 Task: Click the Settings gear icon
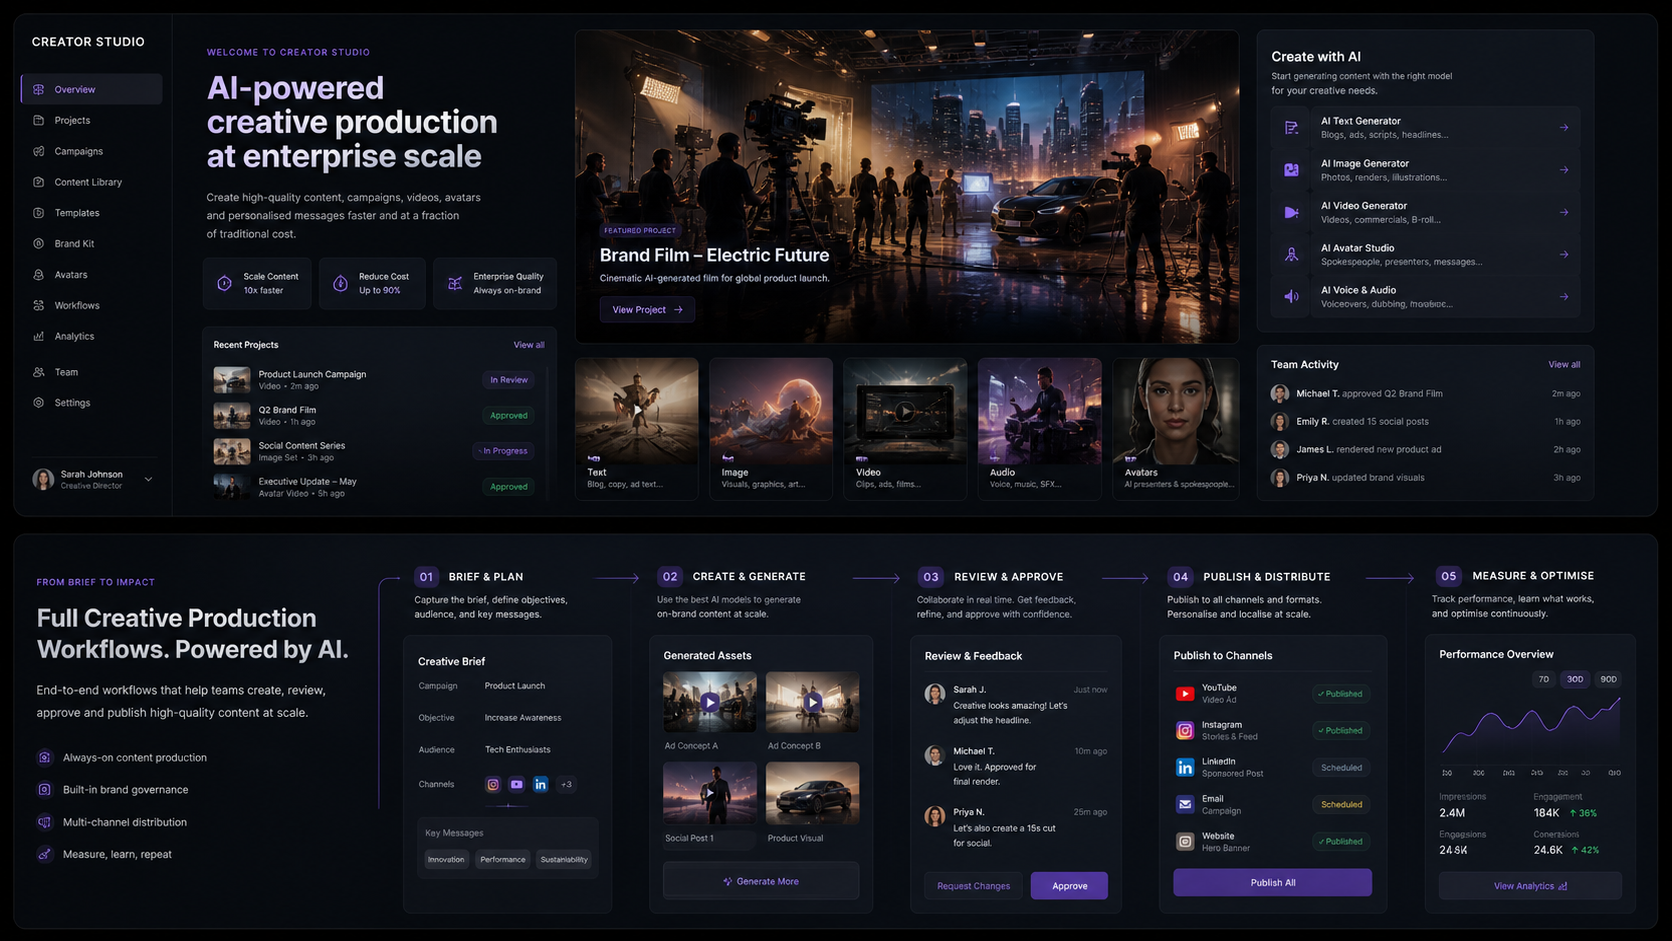coord(38,403)
